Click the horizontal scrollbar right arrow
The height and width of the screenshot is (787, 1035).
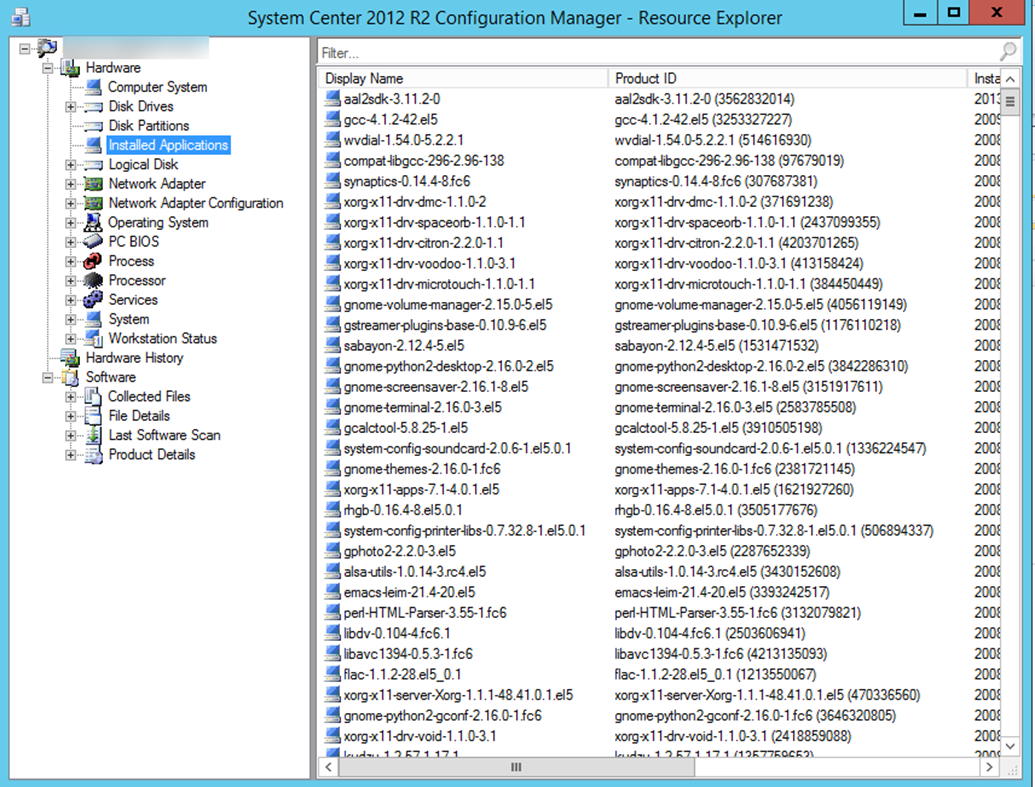click(x=988, y=767)
